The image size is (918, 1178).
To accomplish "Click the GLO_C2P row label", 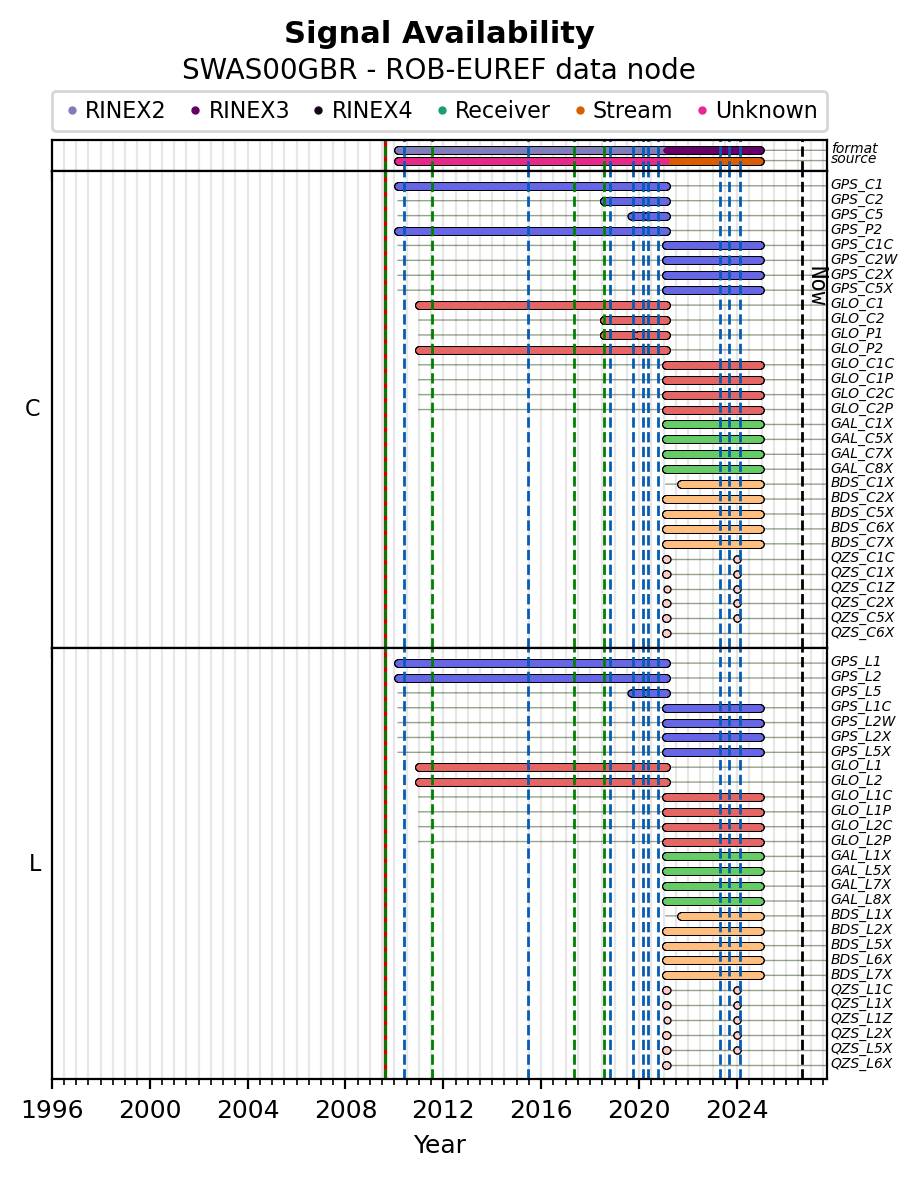I will (862, 408).
